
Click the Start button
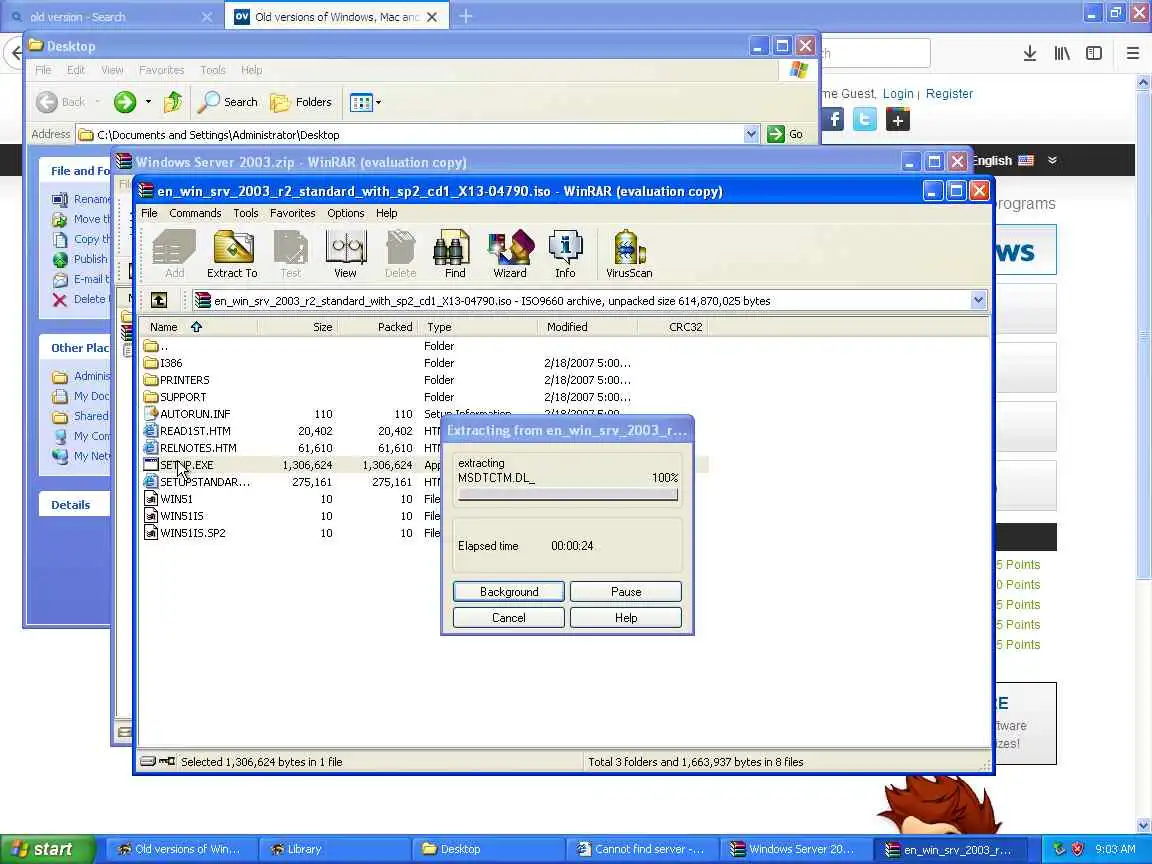pyautogui.click(x=48, y=849)
